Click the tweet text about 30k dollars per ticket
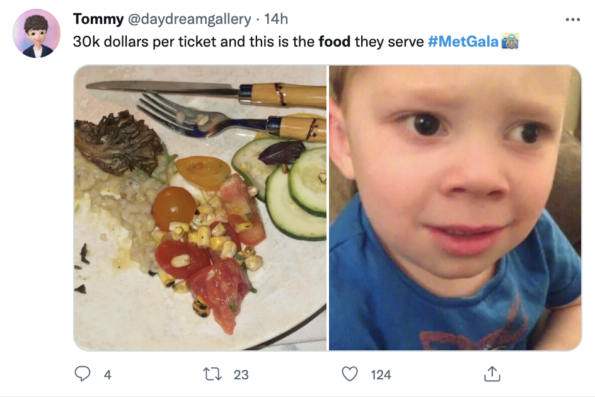 pos(296,42)
